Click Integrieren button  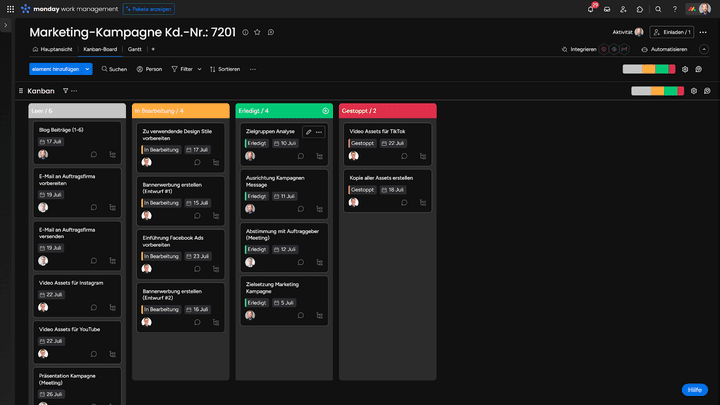click(579, 49)
